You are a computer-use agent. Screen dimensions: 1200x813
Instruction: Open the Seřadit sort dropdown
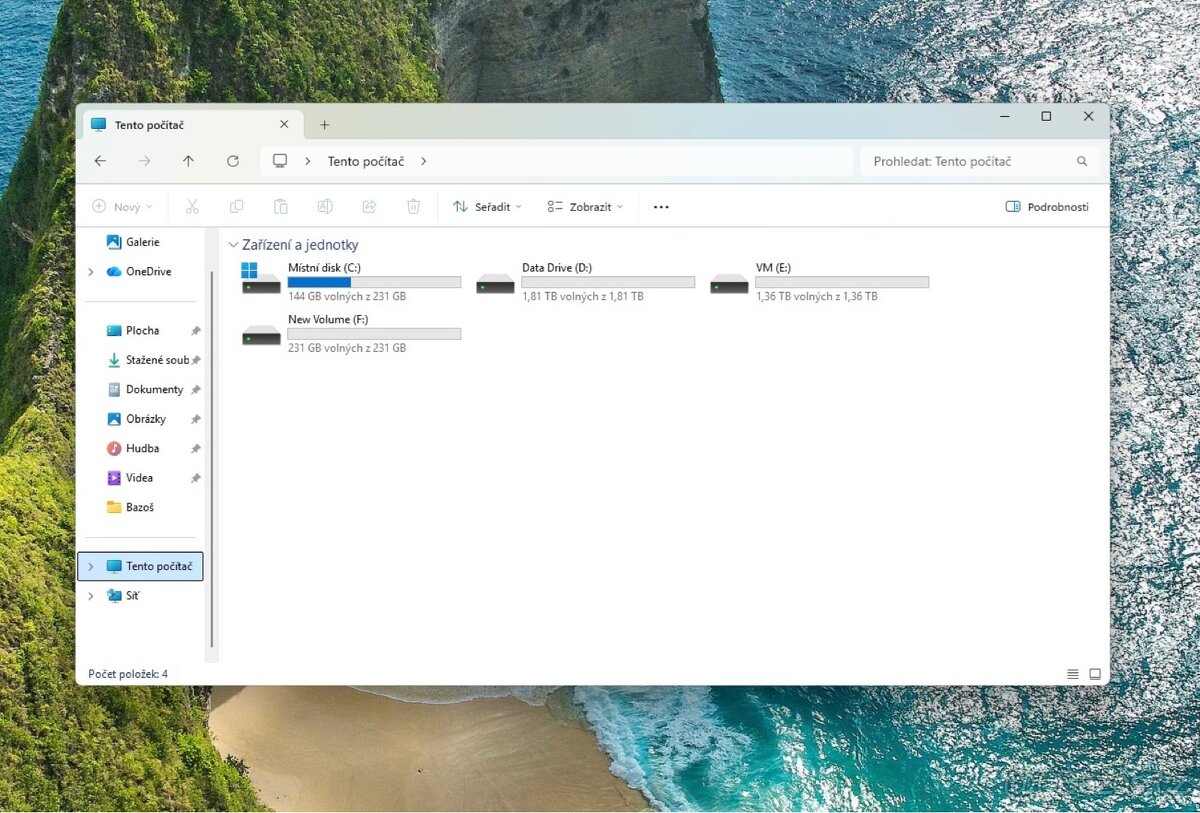point(487,207)
